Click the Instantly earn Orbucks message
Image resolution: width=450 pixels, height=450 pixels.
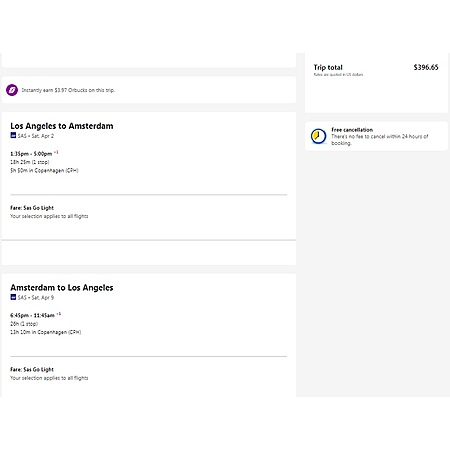coord(68,90)
